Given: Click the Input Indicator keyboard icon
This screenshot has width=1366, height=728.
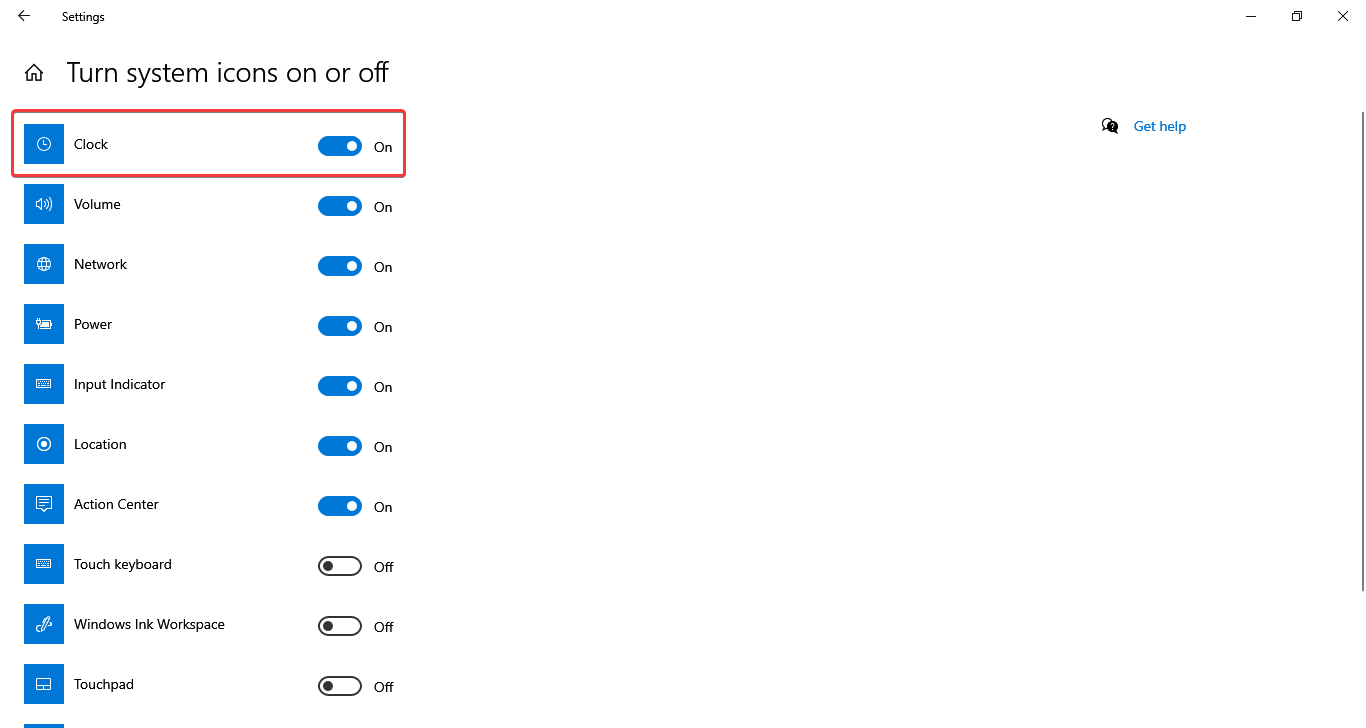Looking at the screenshot, I should click(44, 384).
